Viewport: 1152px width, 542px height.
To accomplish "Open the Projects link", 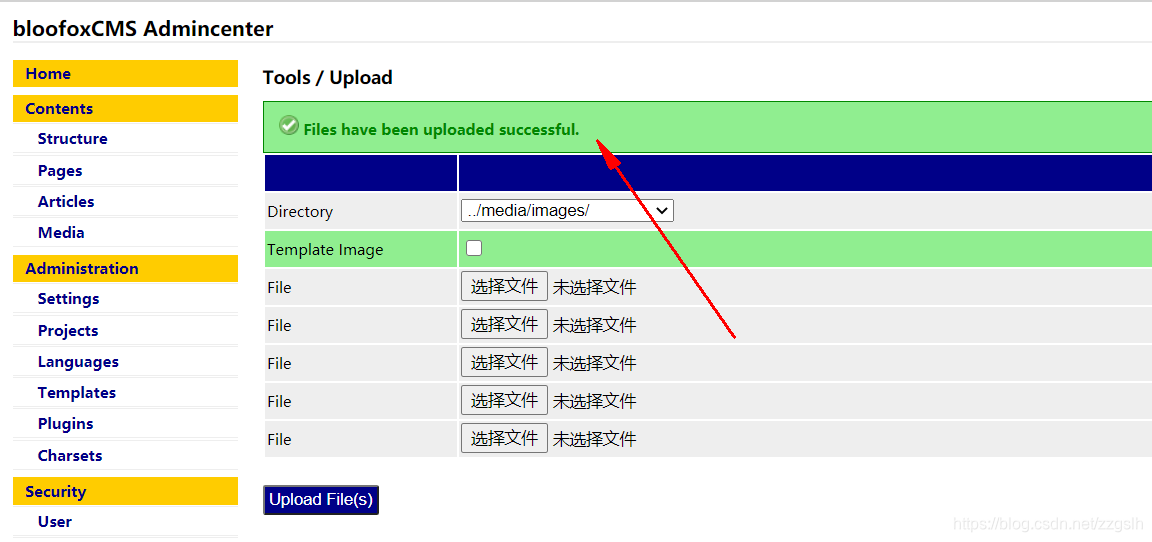I will 68,330.
